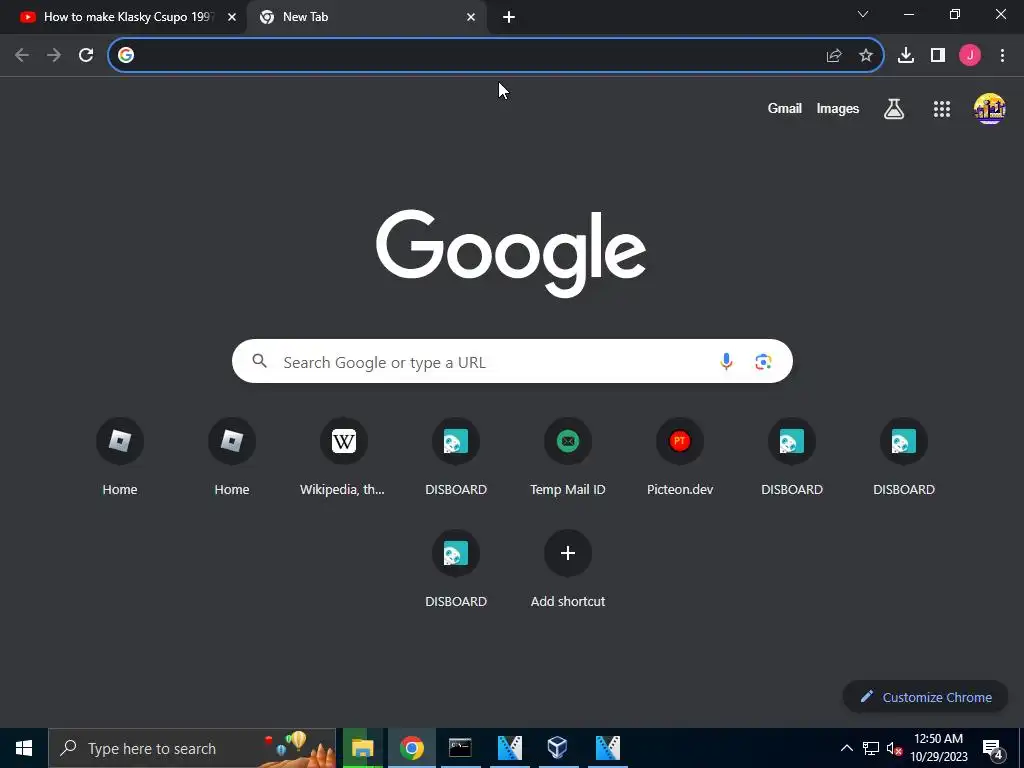This screenshot has width=1024, height=768.
Task: Close the YouTube Klasky Csupo tab
Action: 232,17
